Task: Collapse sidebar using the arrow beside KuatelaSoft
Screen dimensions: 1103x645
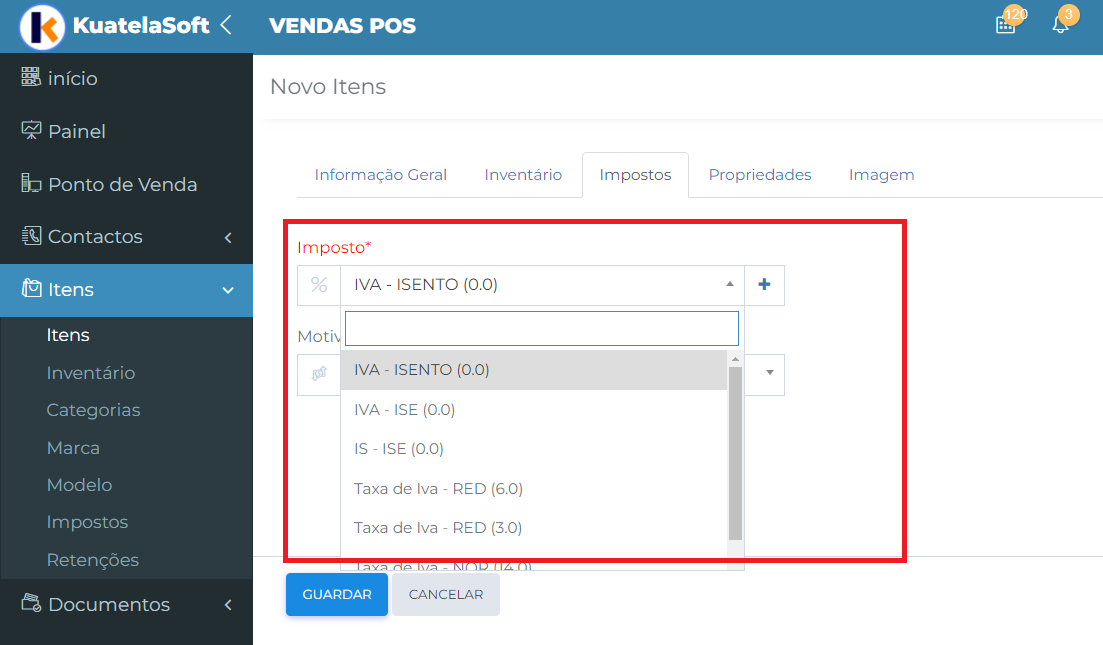Action: pos(226,25)
